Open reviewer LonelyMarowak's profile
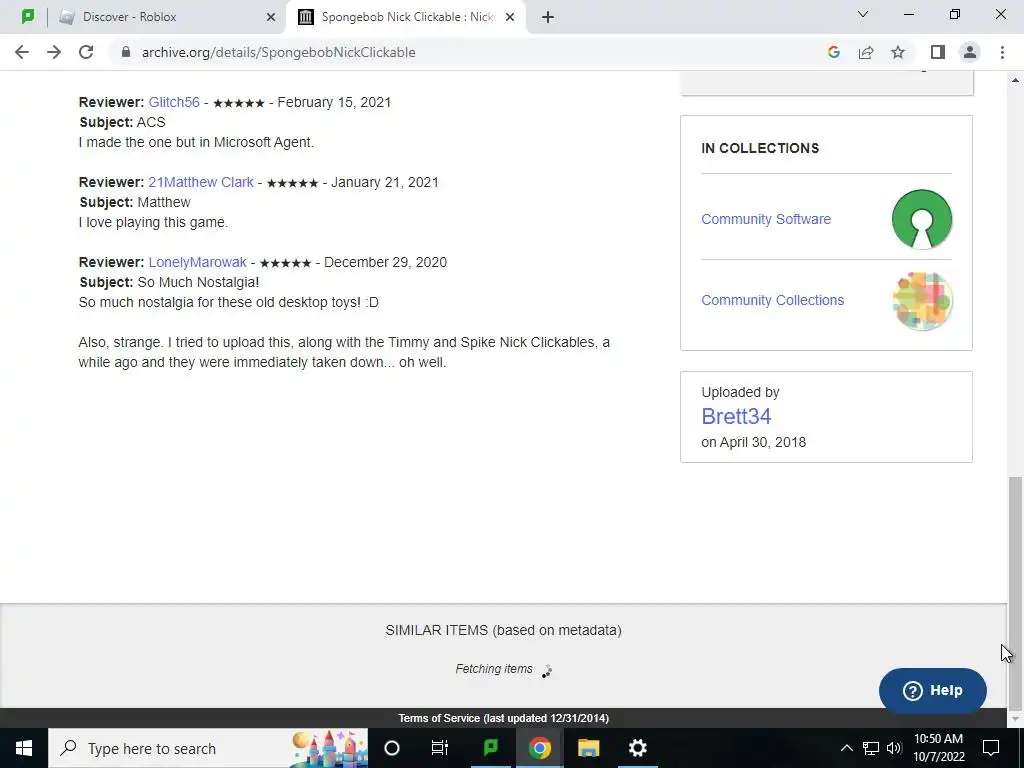Viewport: 1024px width, 768px height. pos(197,263)
